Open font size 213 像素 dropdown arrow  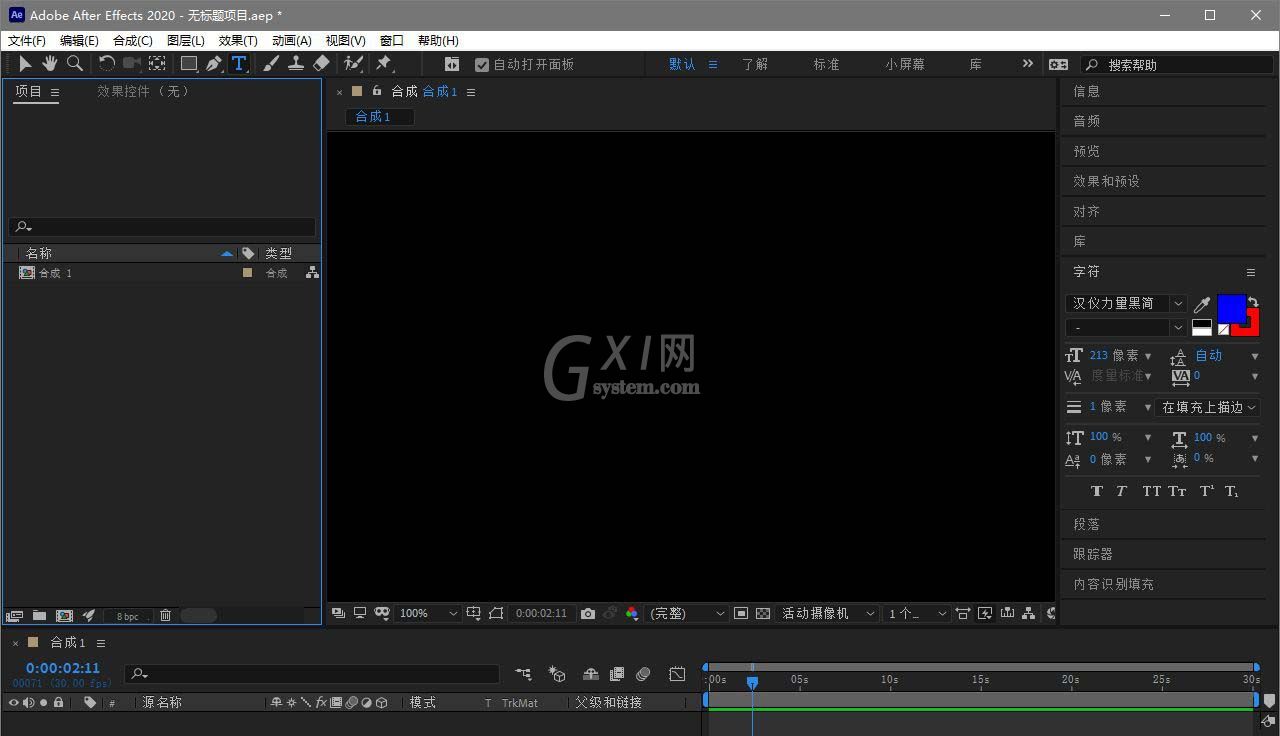pos(1148,356)
